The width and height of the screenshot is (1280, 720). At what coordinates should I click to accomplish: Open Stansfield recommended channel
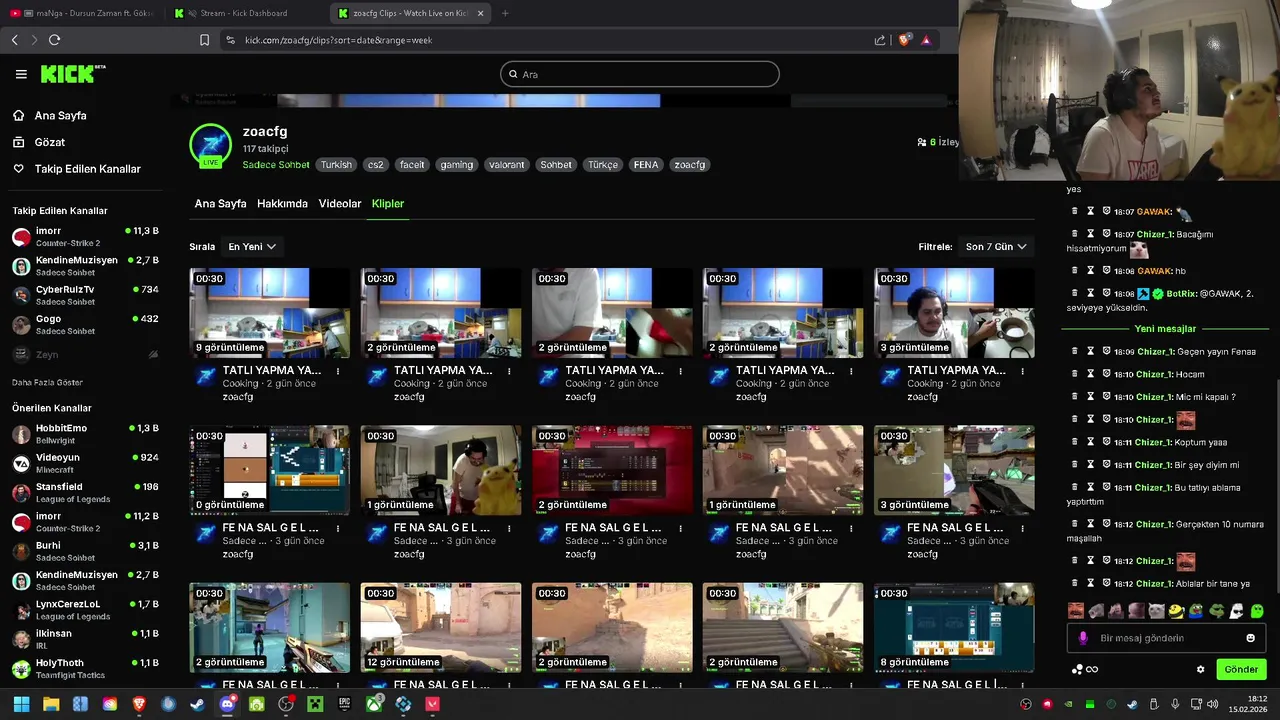[x=85, y=492]
